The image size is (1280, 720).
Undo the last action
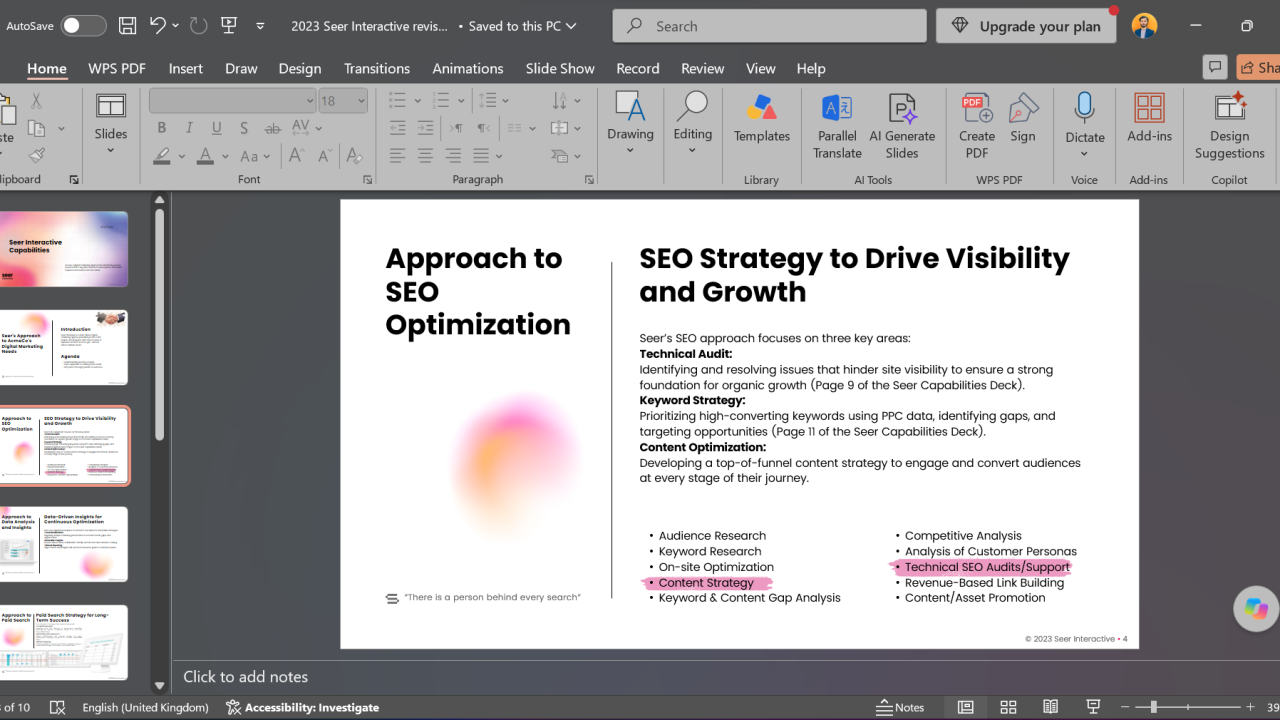[x=157, y=26]
